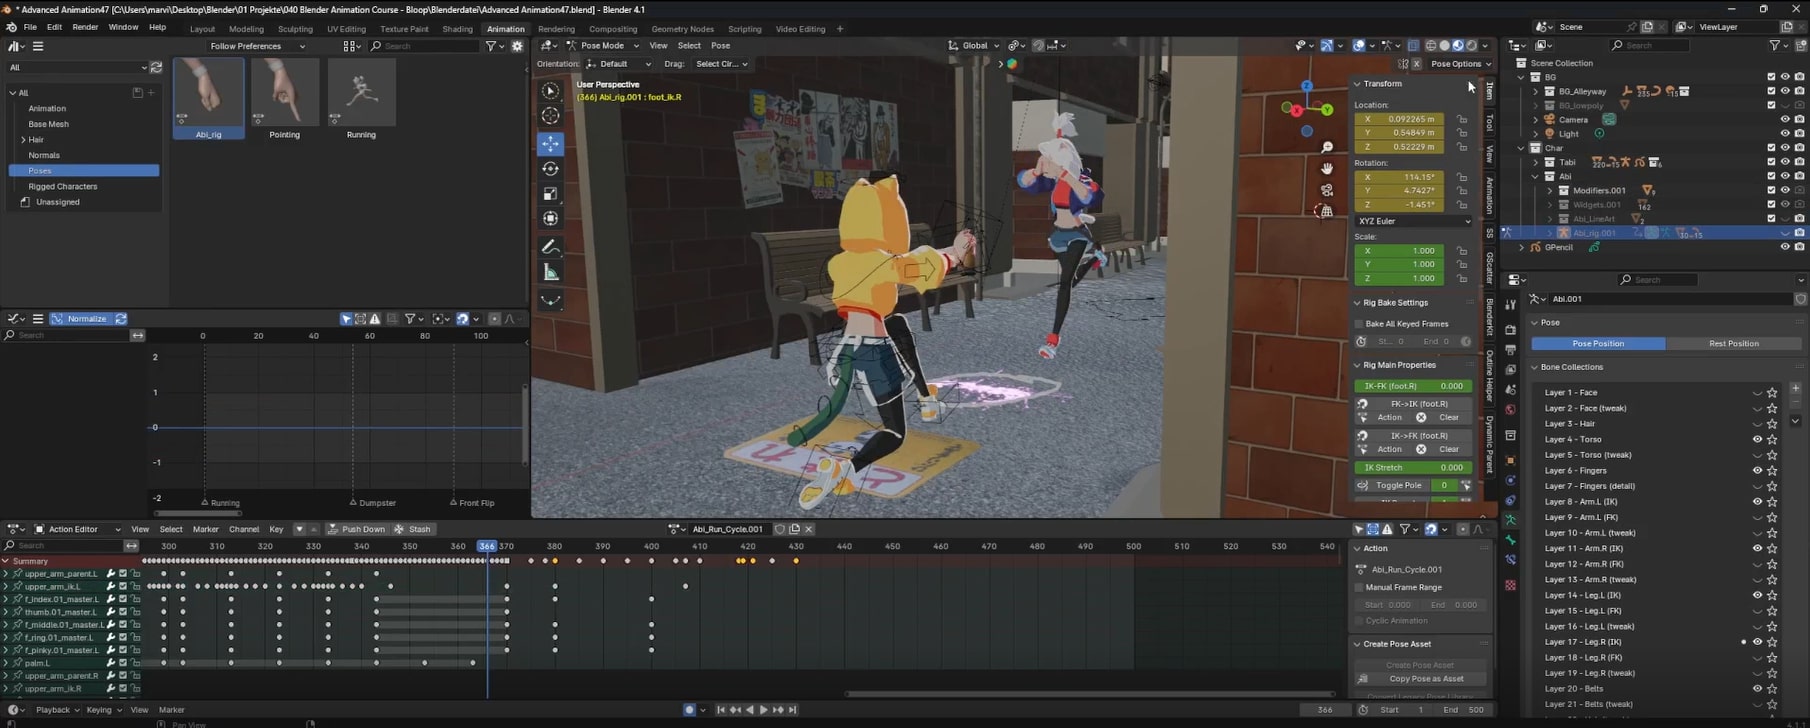Click the pan view hand icon
The width and height of the screenshot is (1810, 728).
[x=1327, y=169]
